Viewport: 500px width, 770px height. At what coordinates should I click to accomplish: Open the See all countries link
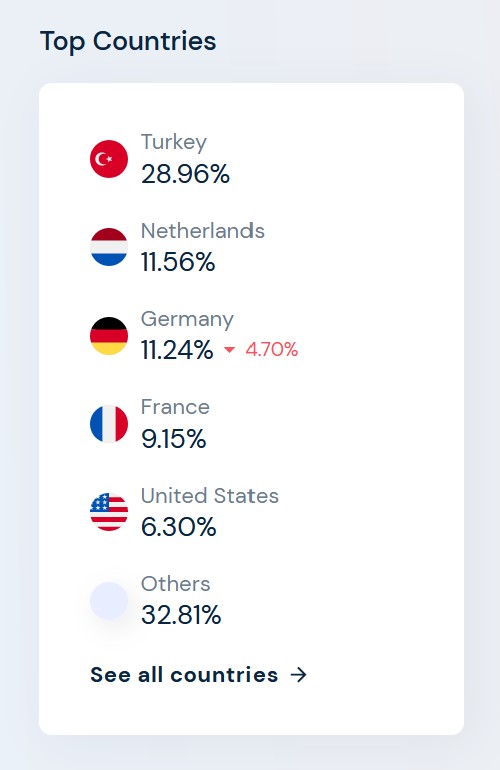(x=199, y=675)
